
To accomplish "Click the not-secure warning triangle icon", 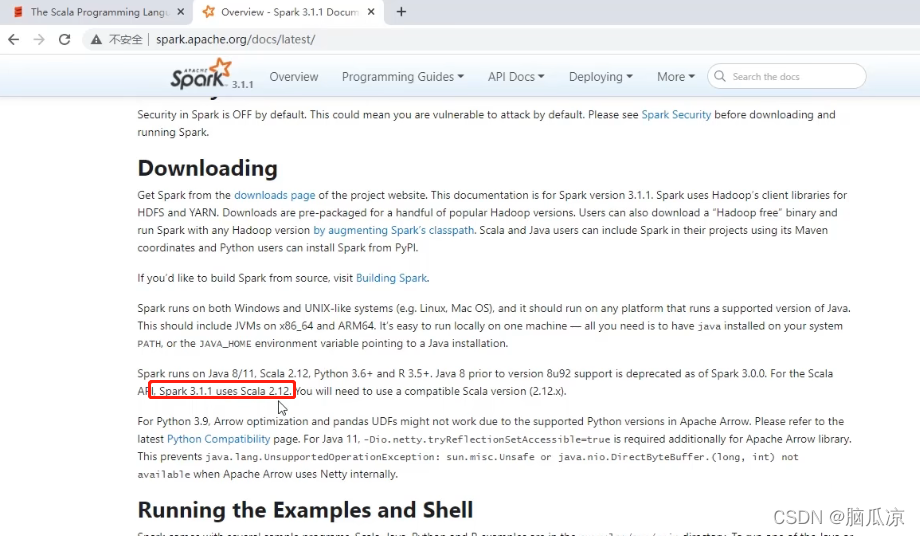I will 96,39.
